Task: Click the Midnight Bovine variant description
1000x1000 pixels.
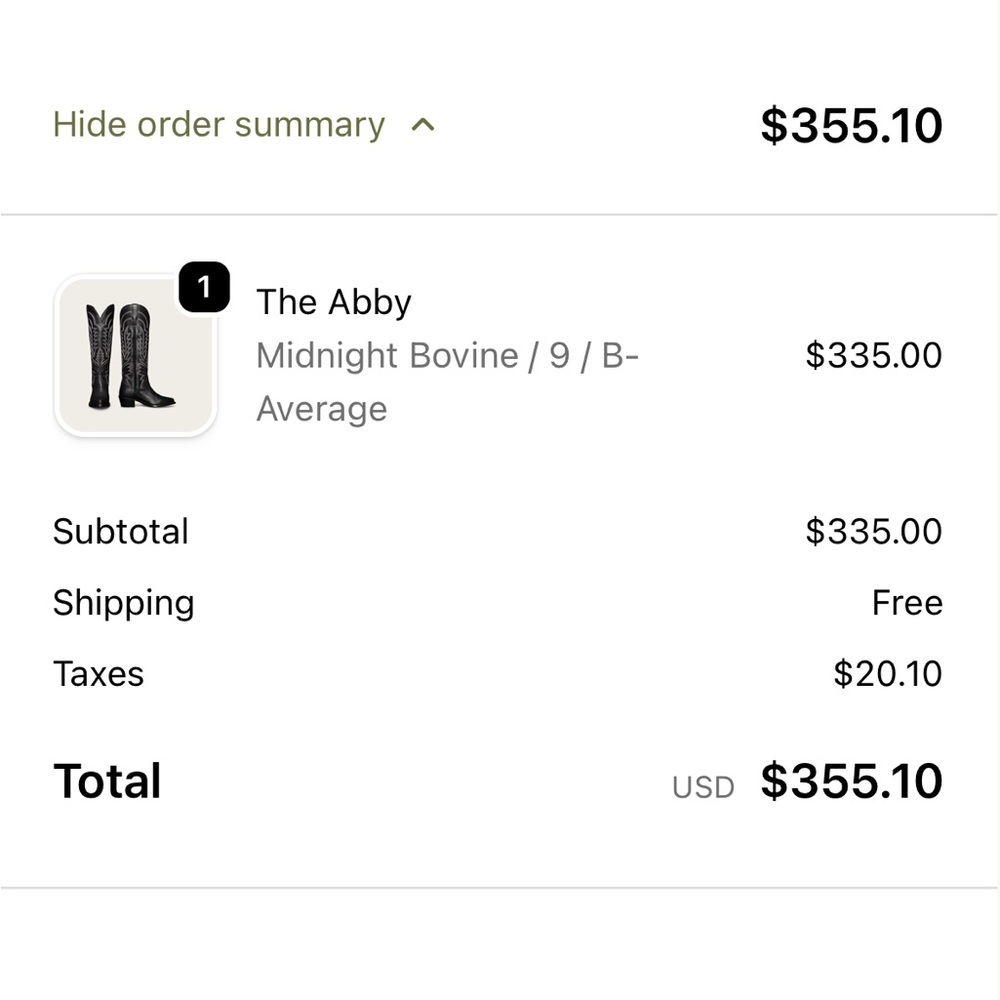Action: tap(447, 382)
